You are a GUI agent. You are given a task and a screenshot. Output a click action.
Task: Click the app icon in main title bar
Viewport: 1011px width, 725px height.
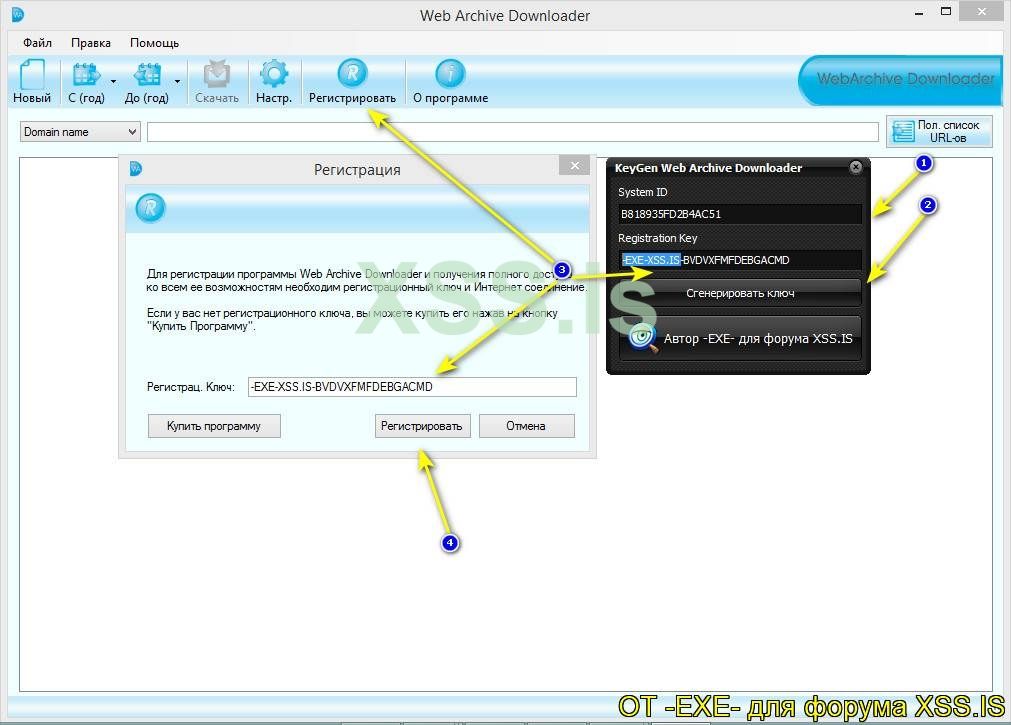[x=17, y=14]
